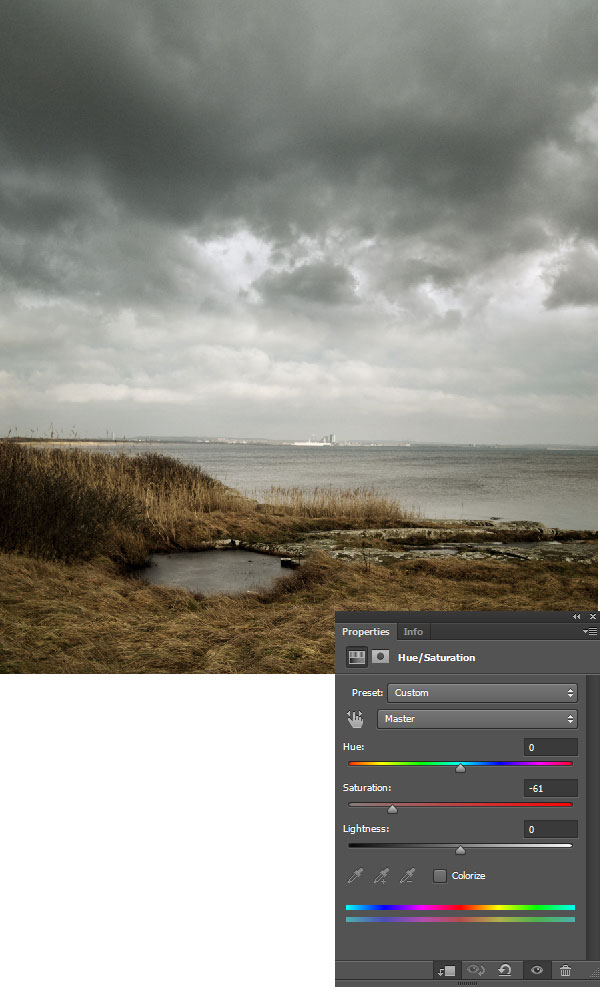Click the Lightness slider handle

461,850
